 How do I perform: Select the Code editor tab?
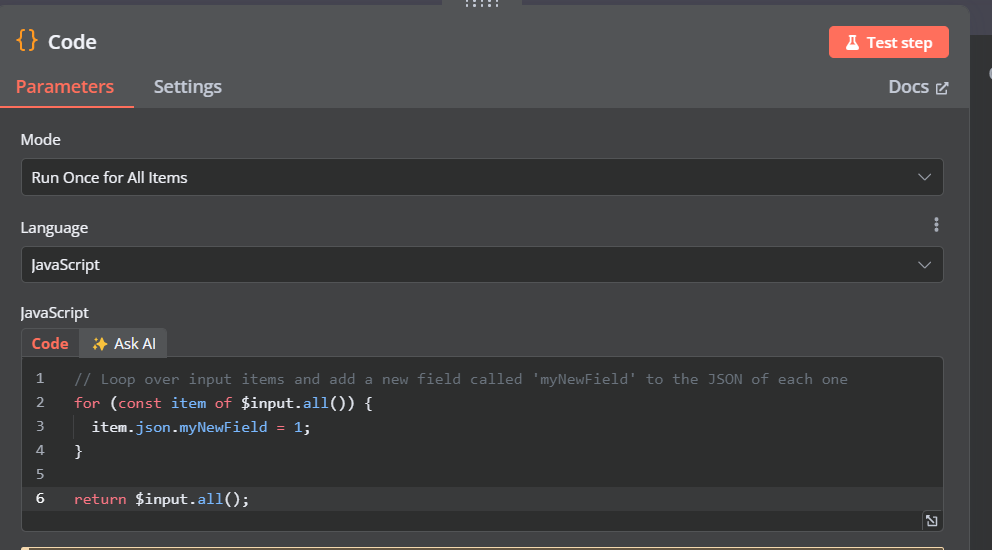50,343
